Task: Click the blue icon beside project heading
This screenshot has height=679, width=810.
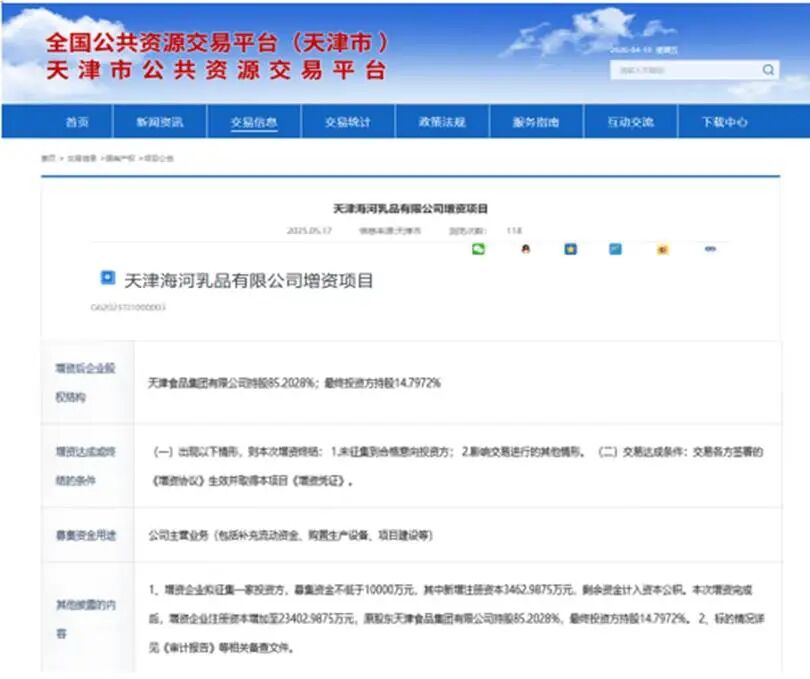Action: 107,279
